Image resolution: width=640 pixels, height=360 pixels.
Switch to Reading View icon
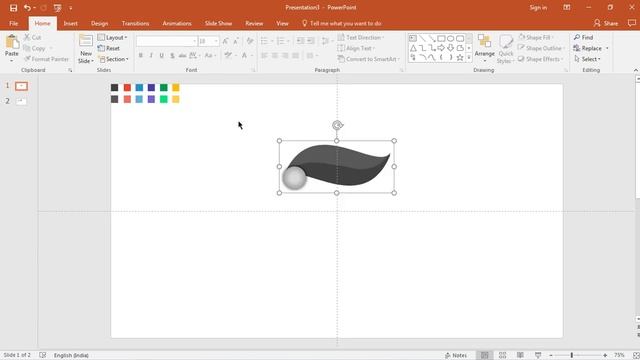(x=520, y=355)
